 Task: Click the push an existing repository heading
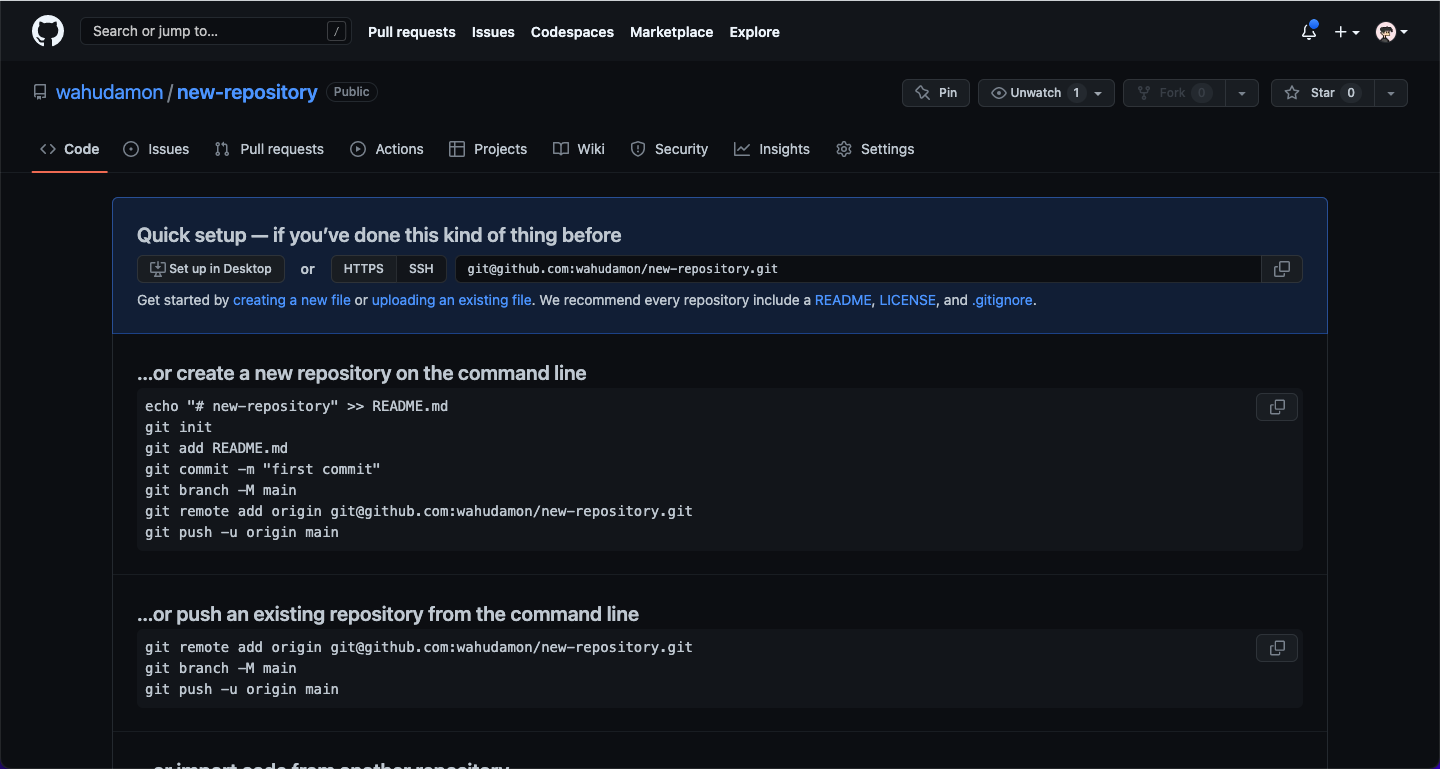(388, 614)
